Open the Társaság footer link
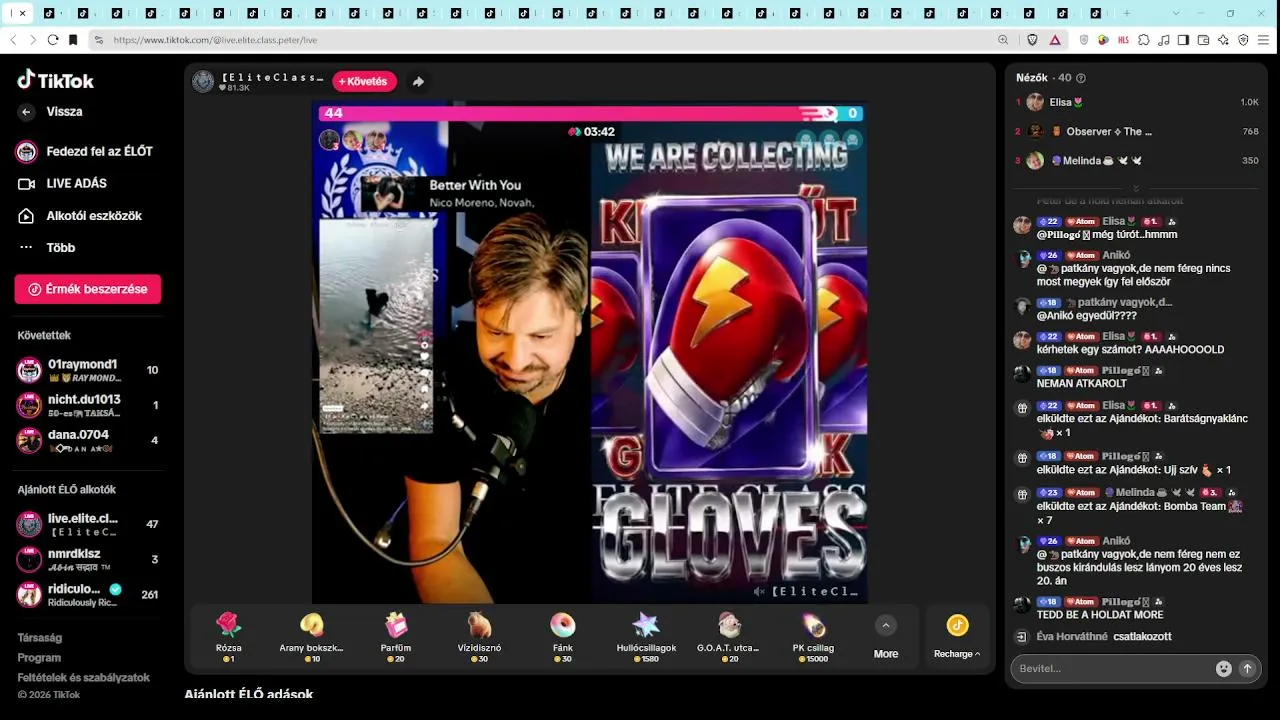Viewport: 1280px width, 720px height. [x=40, y=638]
